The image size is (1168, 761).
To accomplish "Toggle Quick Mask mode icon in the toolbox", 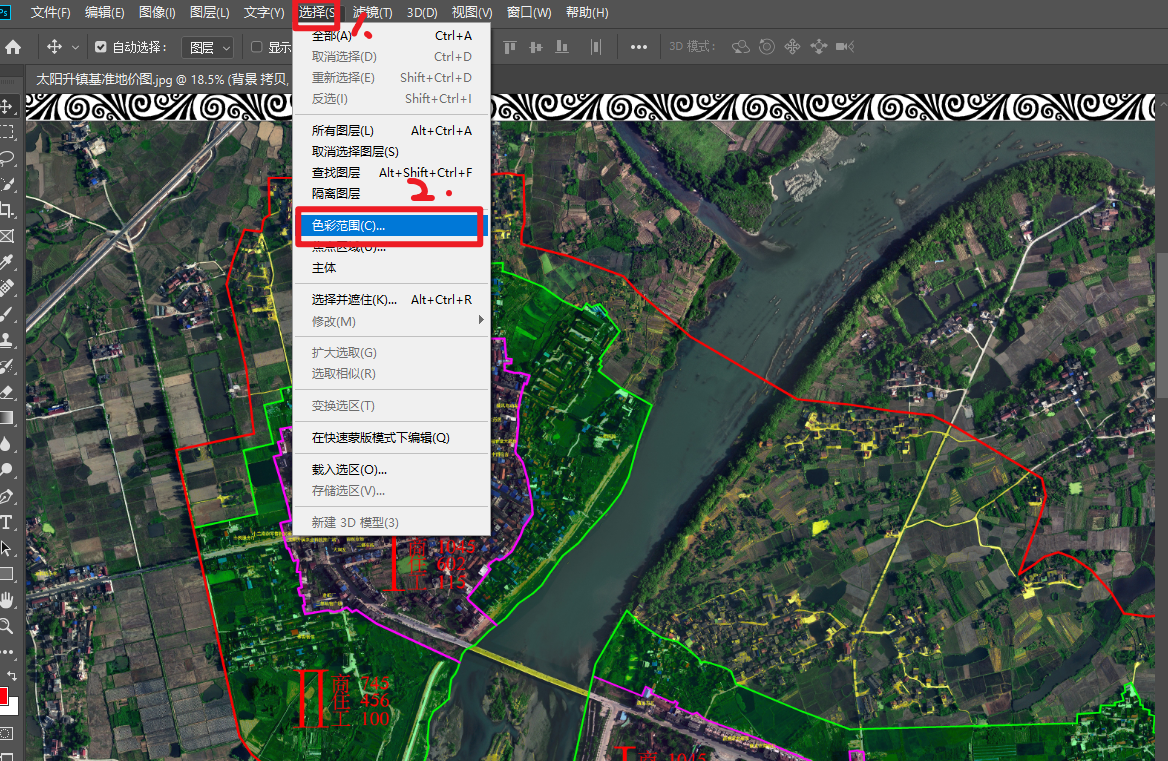I will point(6,733).
